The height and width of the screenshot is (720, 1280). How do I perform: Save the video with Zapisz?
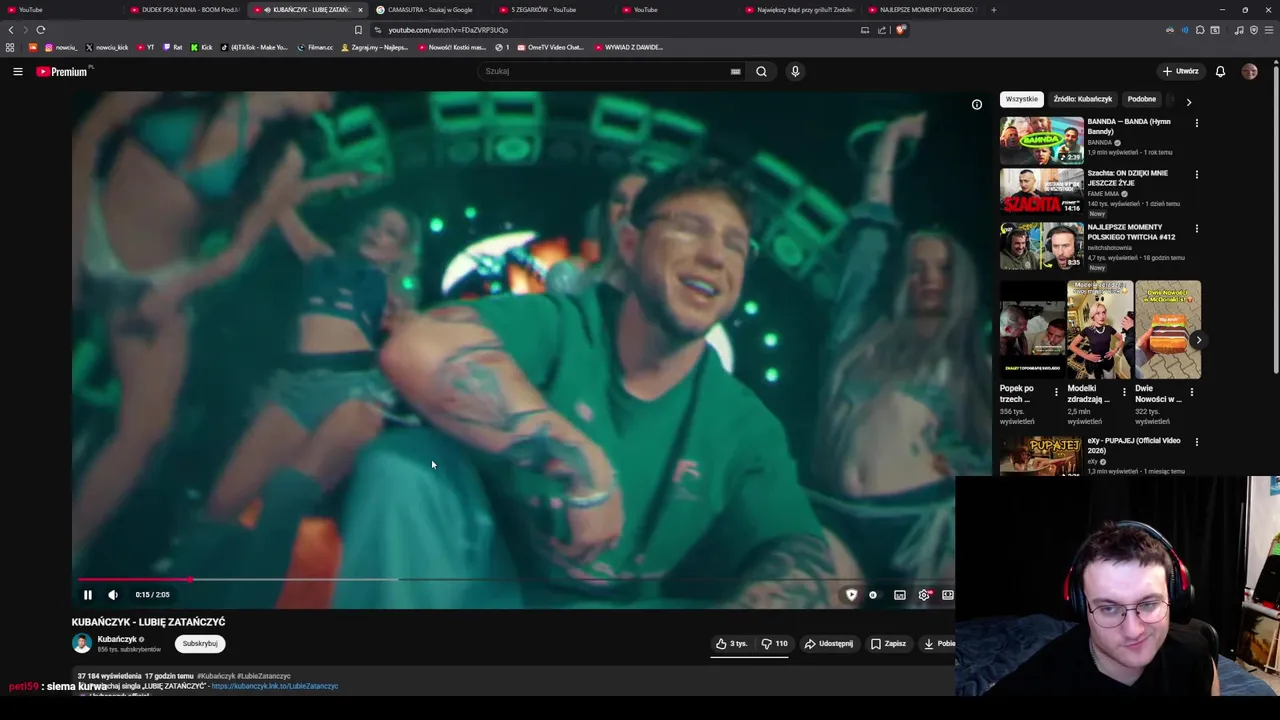(888, 644)
